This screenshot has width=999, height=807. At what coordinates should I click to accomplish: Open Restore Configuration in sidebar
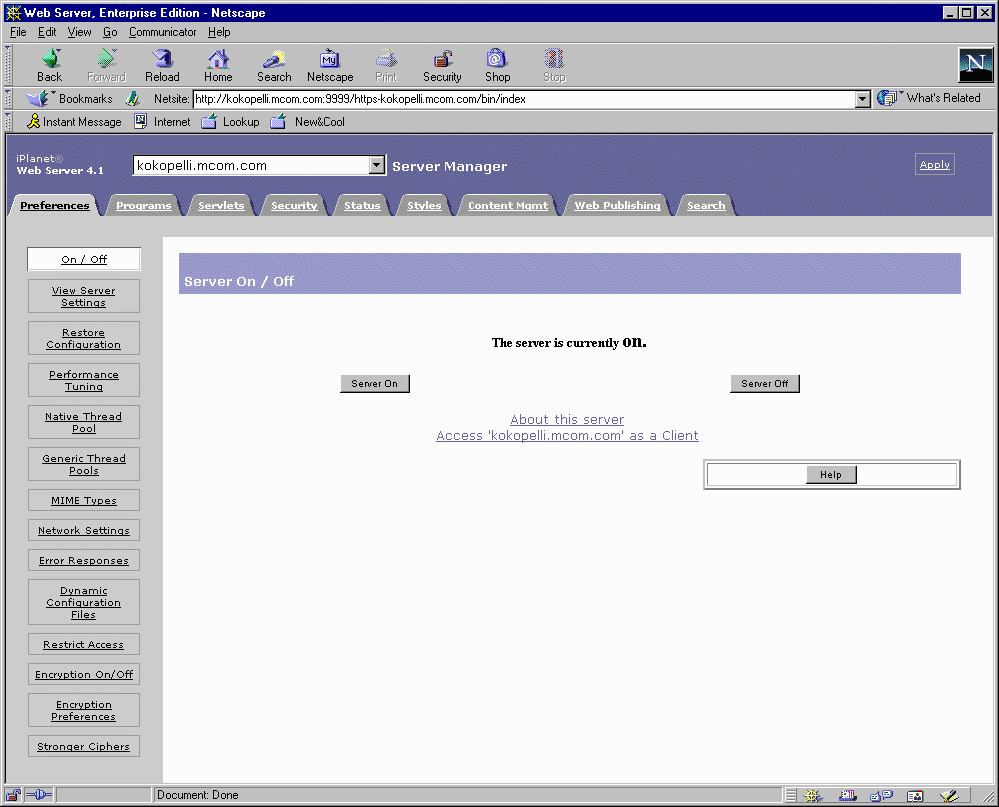(x=83, y=338)
